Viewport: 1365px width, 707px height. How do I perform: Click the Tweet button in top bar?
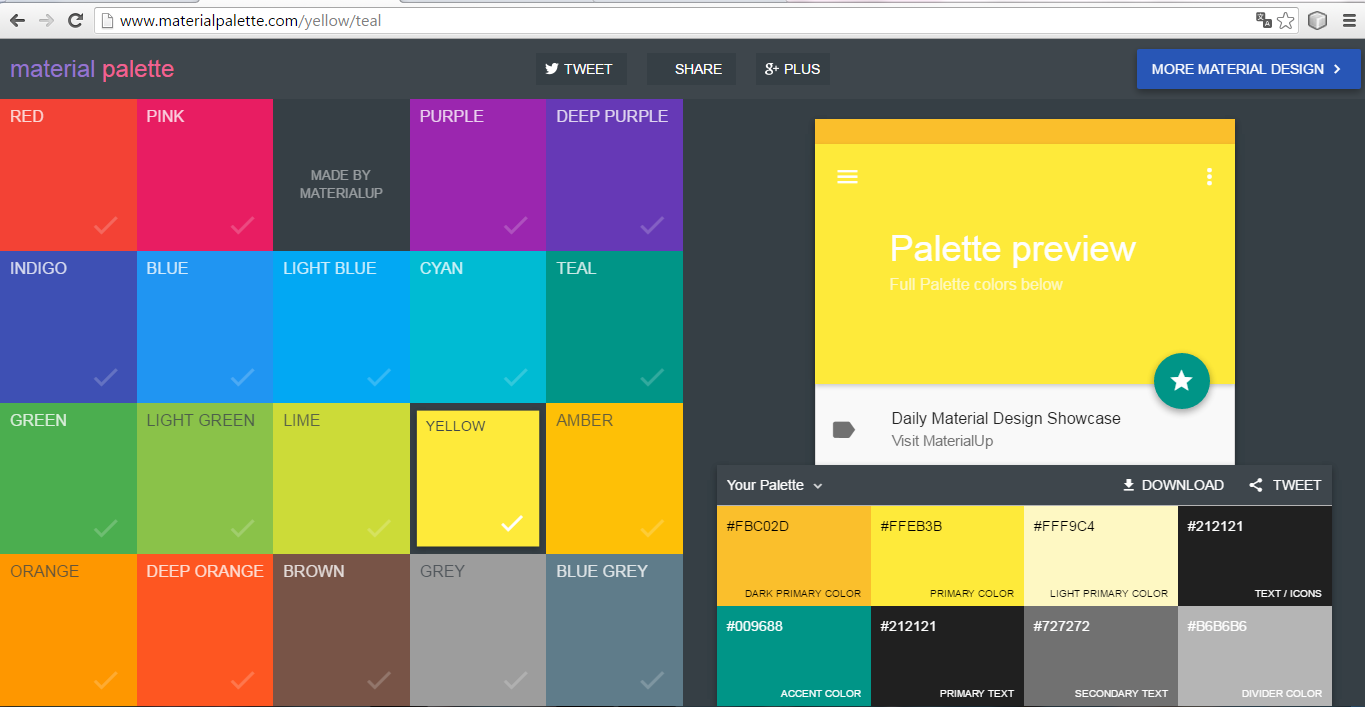click(579, 69)
